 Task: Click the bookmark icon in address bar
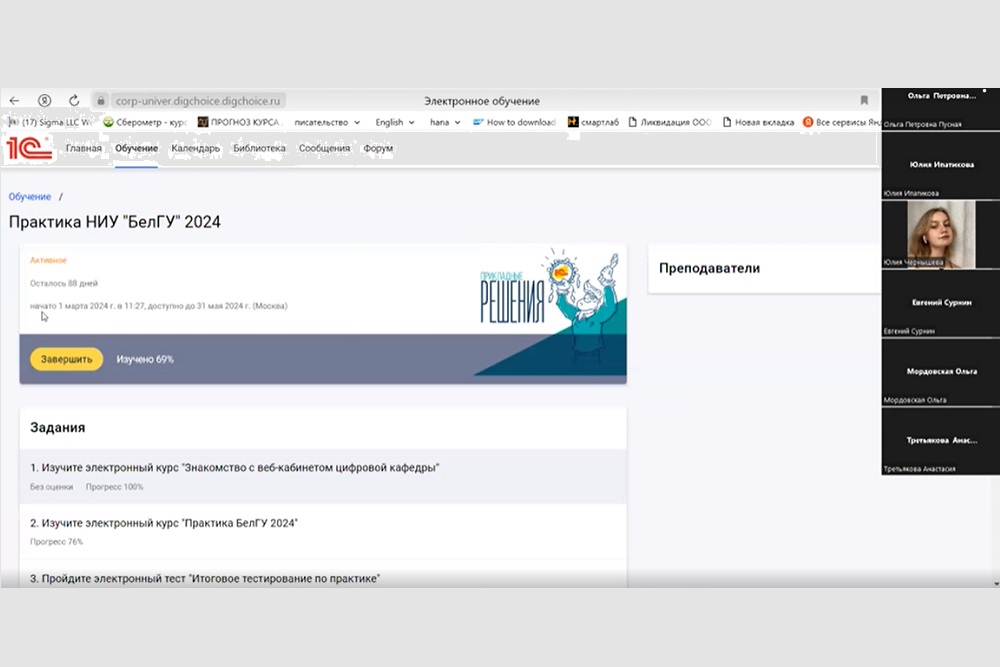point(864,101)
